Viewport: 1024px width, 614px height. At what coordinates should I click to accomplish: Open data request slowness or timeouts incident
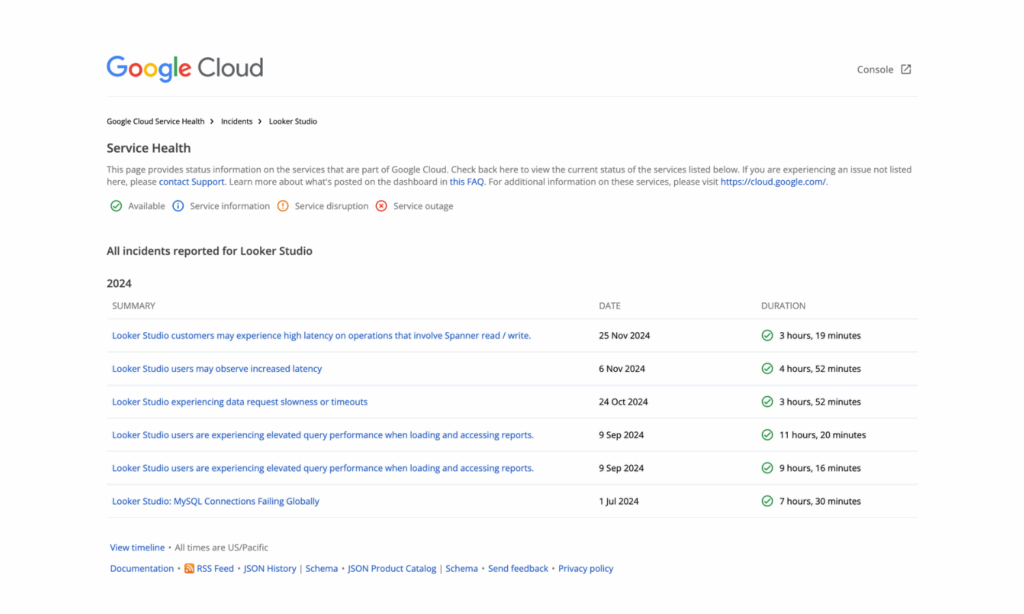(x=240, y=402)
